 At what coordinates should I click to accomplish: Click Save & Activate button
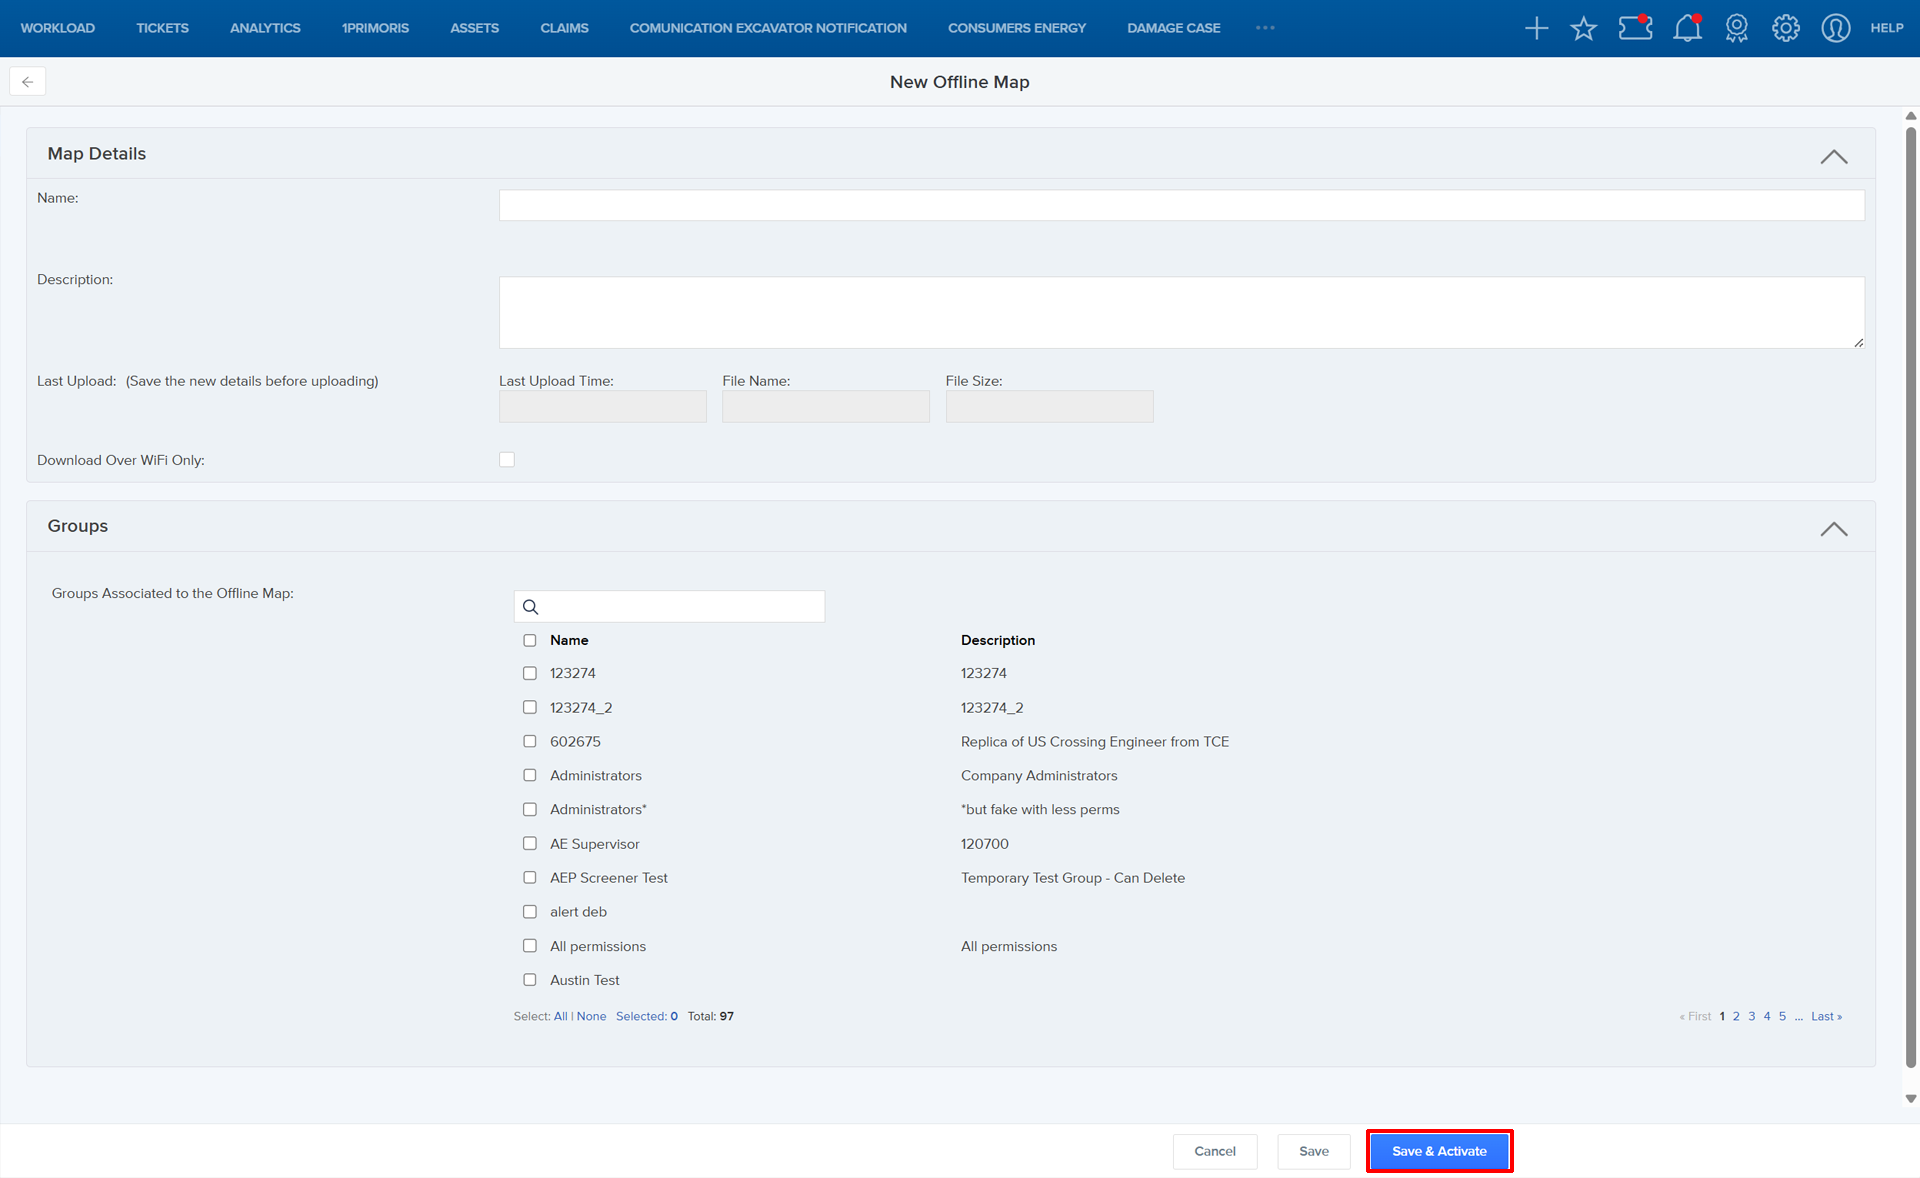(x=1439, y=1151)
